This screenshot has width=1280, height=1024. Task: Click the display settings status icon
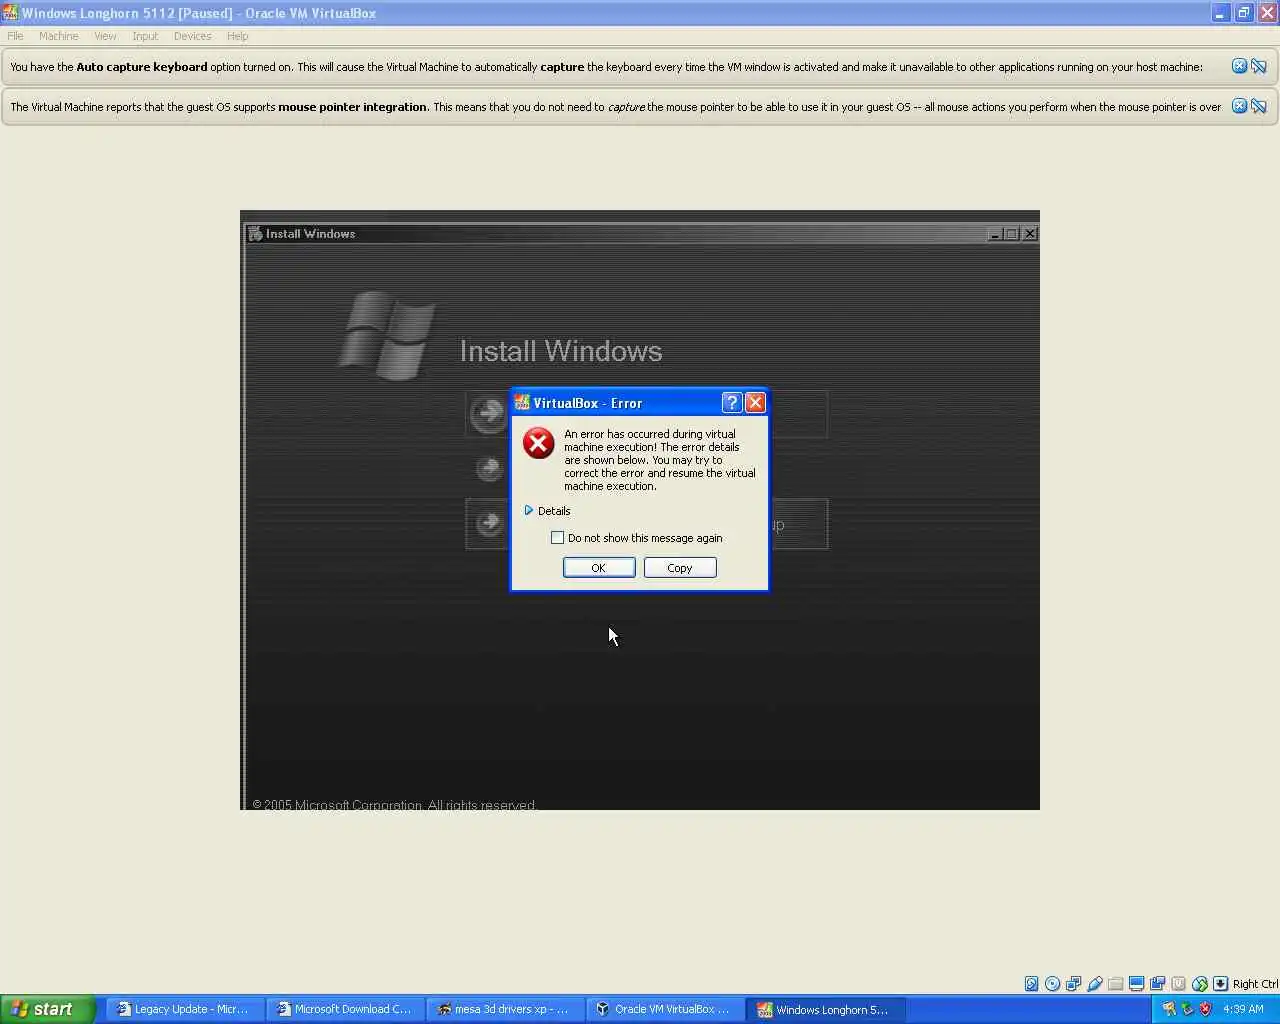tap(1136, 984)
